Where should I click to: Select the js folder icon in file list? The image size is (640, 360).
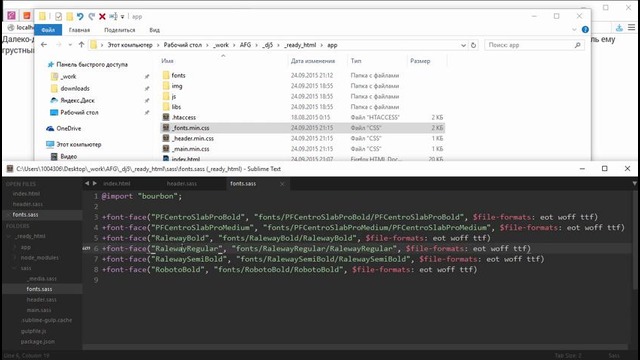[x=166, y=97]
